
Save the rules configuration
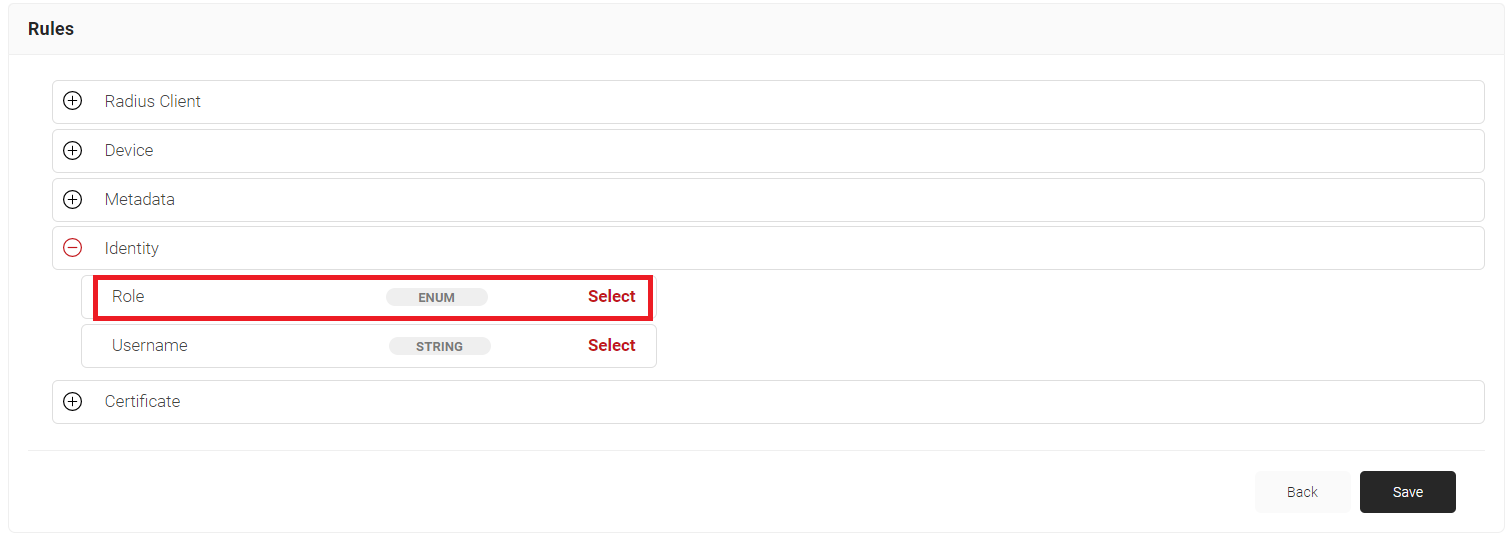1408,492
